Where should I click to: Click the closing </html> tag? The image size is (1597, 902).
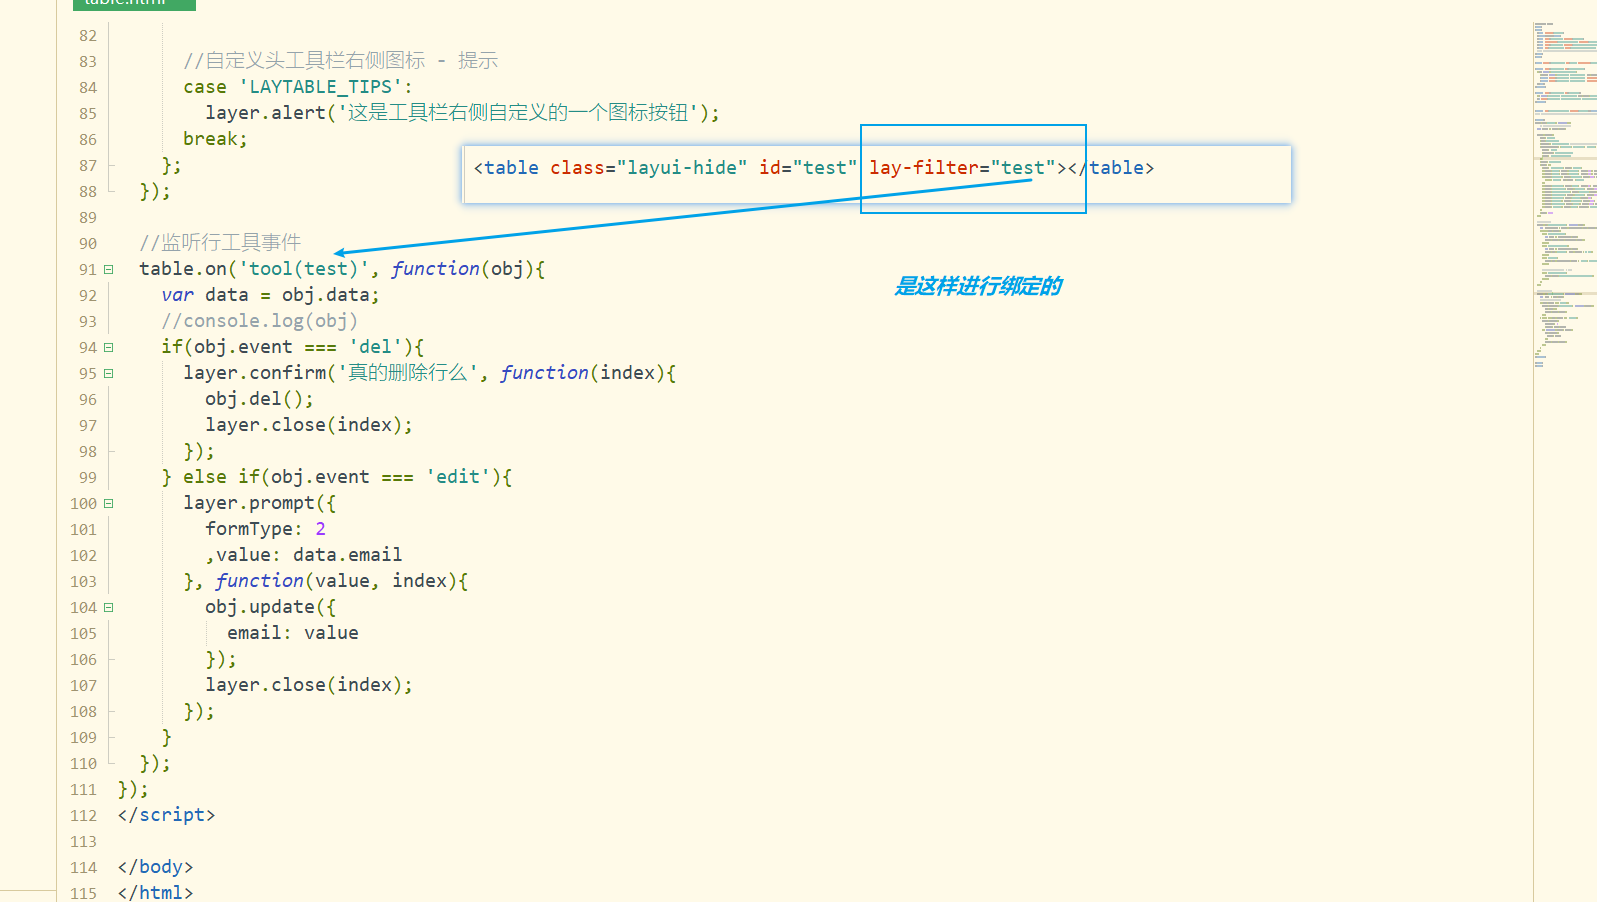point(155,893)
